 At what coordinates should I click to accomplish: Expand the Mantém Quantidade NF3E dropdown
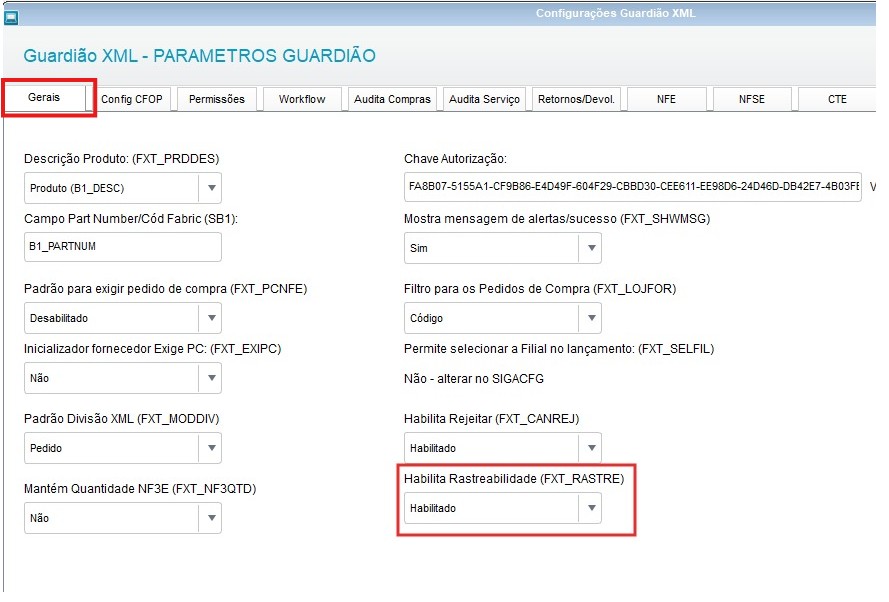(122, 518)
